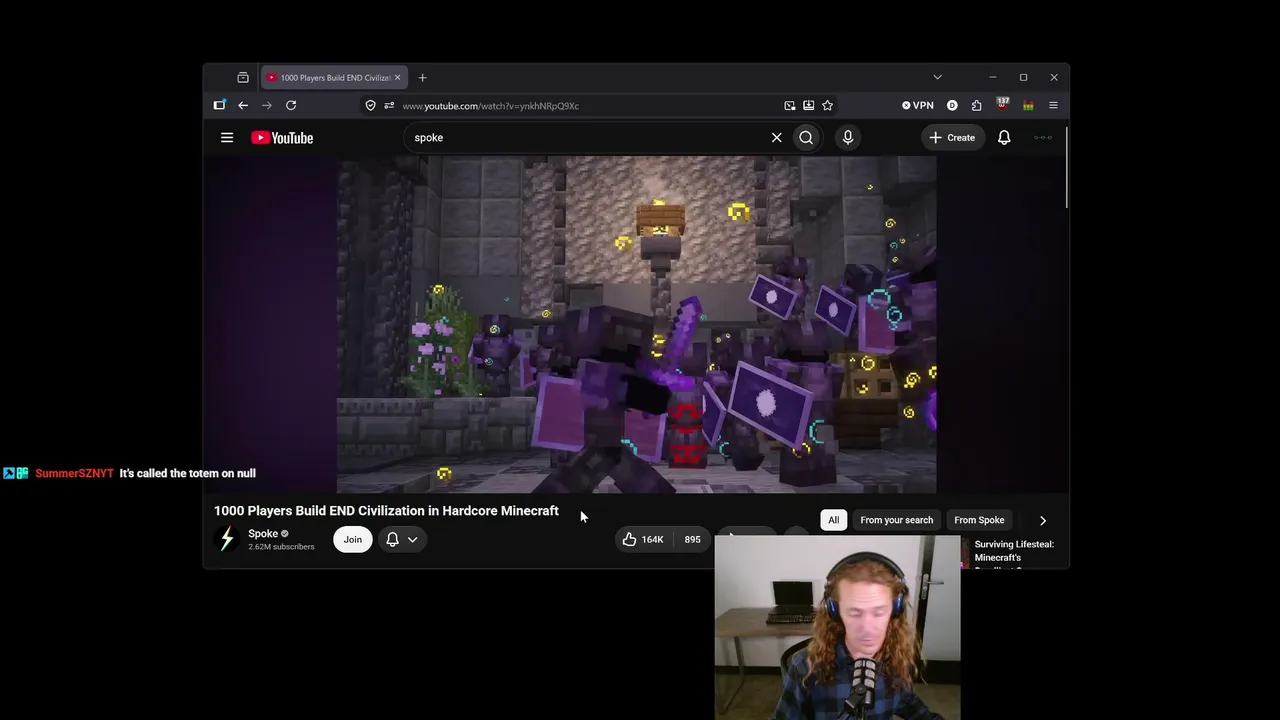Open Firefox View button on the tab bar
Image resolution: width=1280 pixels, height=720 pixels.
click(x=243, y=78)
